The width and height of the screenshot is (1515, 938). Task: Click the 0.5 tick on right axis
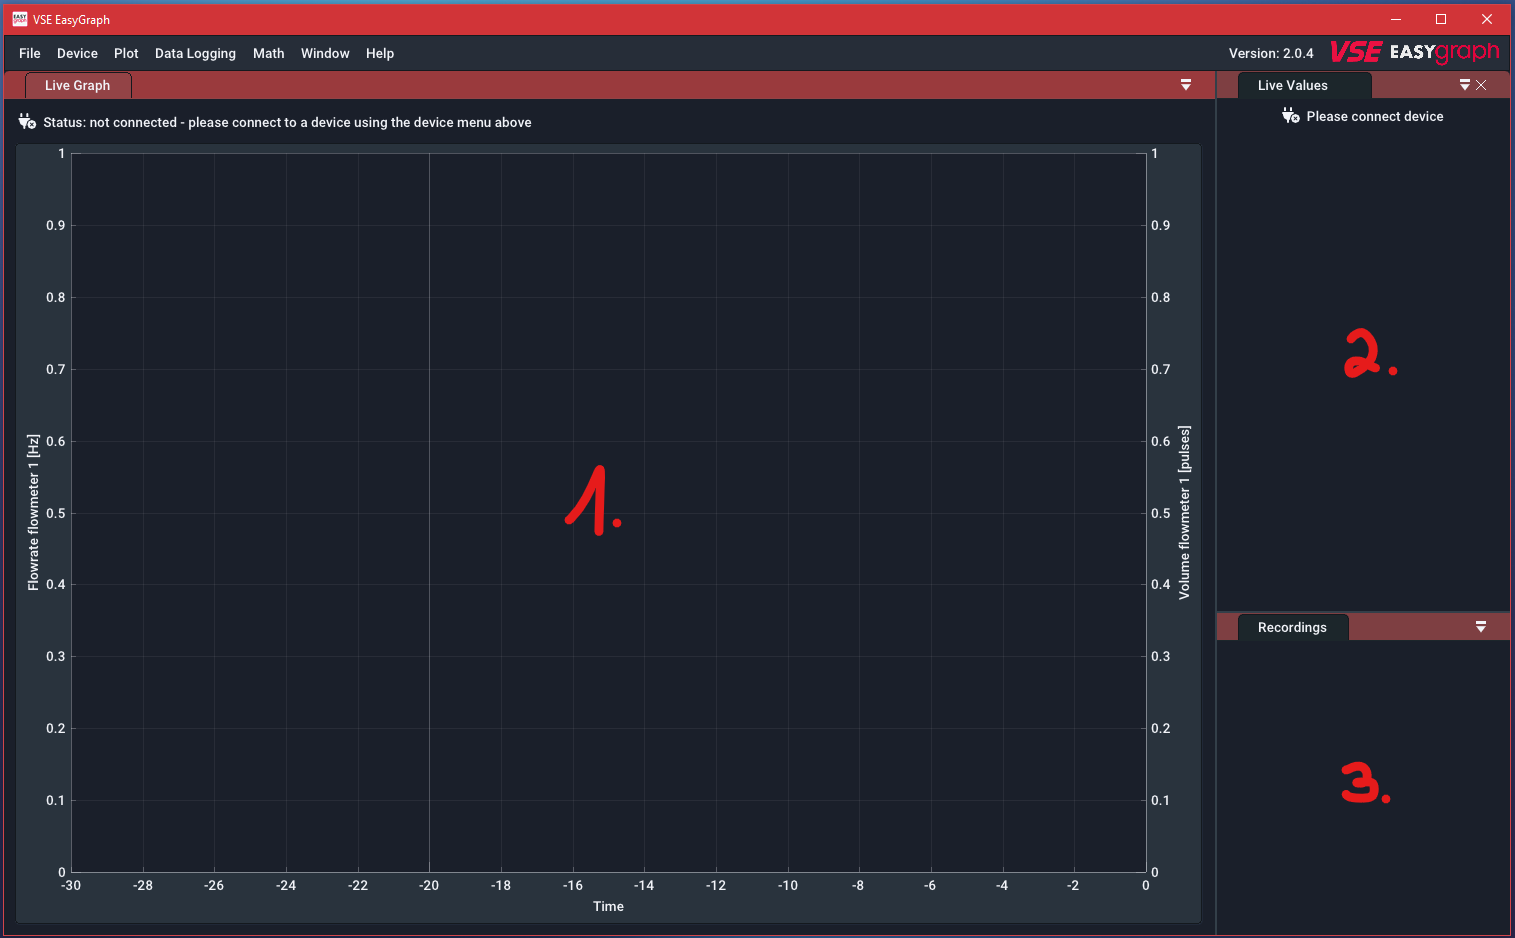point(1160,513)
